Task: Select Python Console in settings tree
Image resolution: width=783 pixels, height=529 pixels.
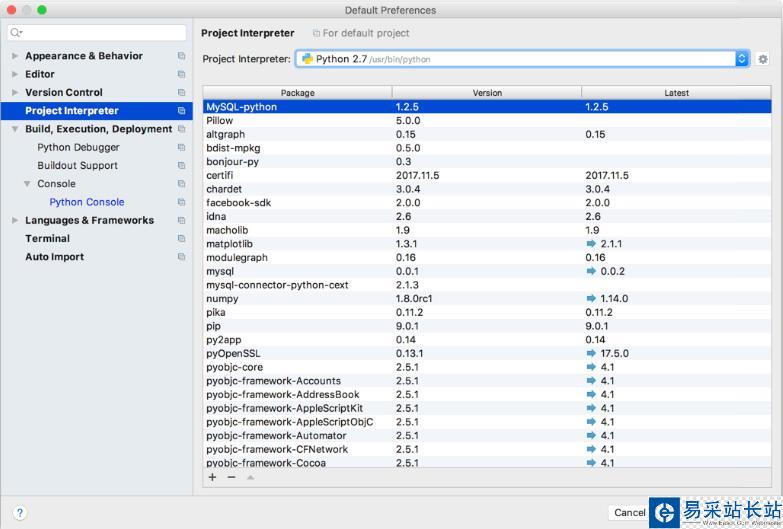Action: pos(87,202)
